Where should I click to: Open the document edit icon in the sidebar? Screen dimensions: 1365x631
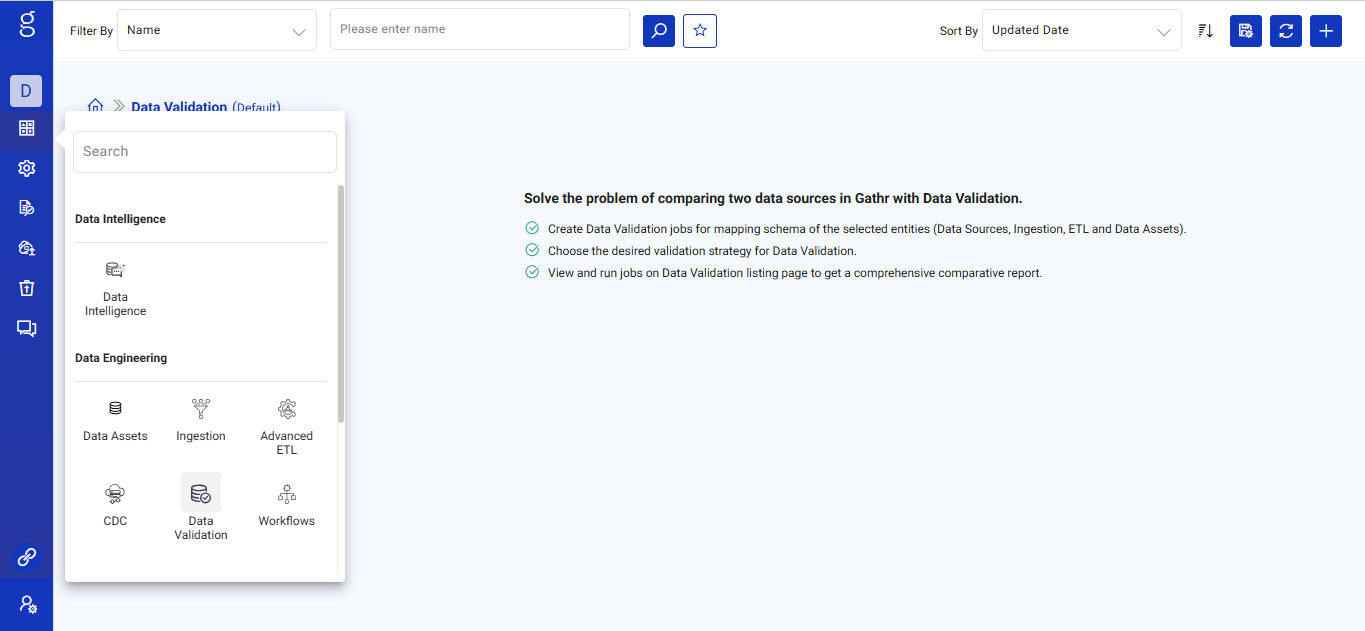27,208
